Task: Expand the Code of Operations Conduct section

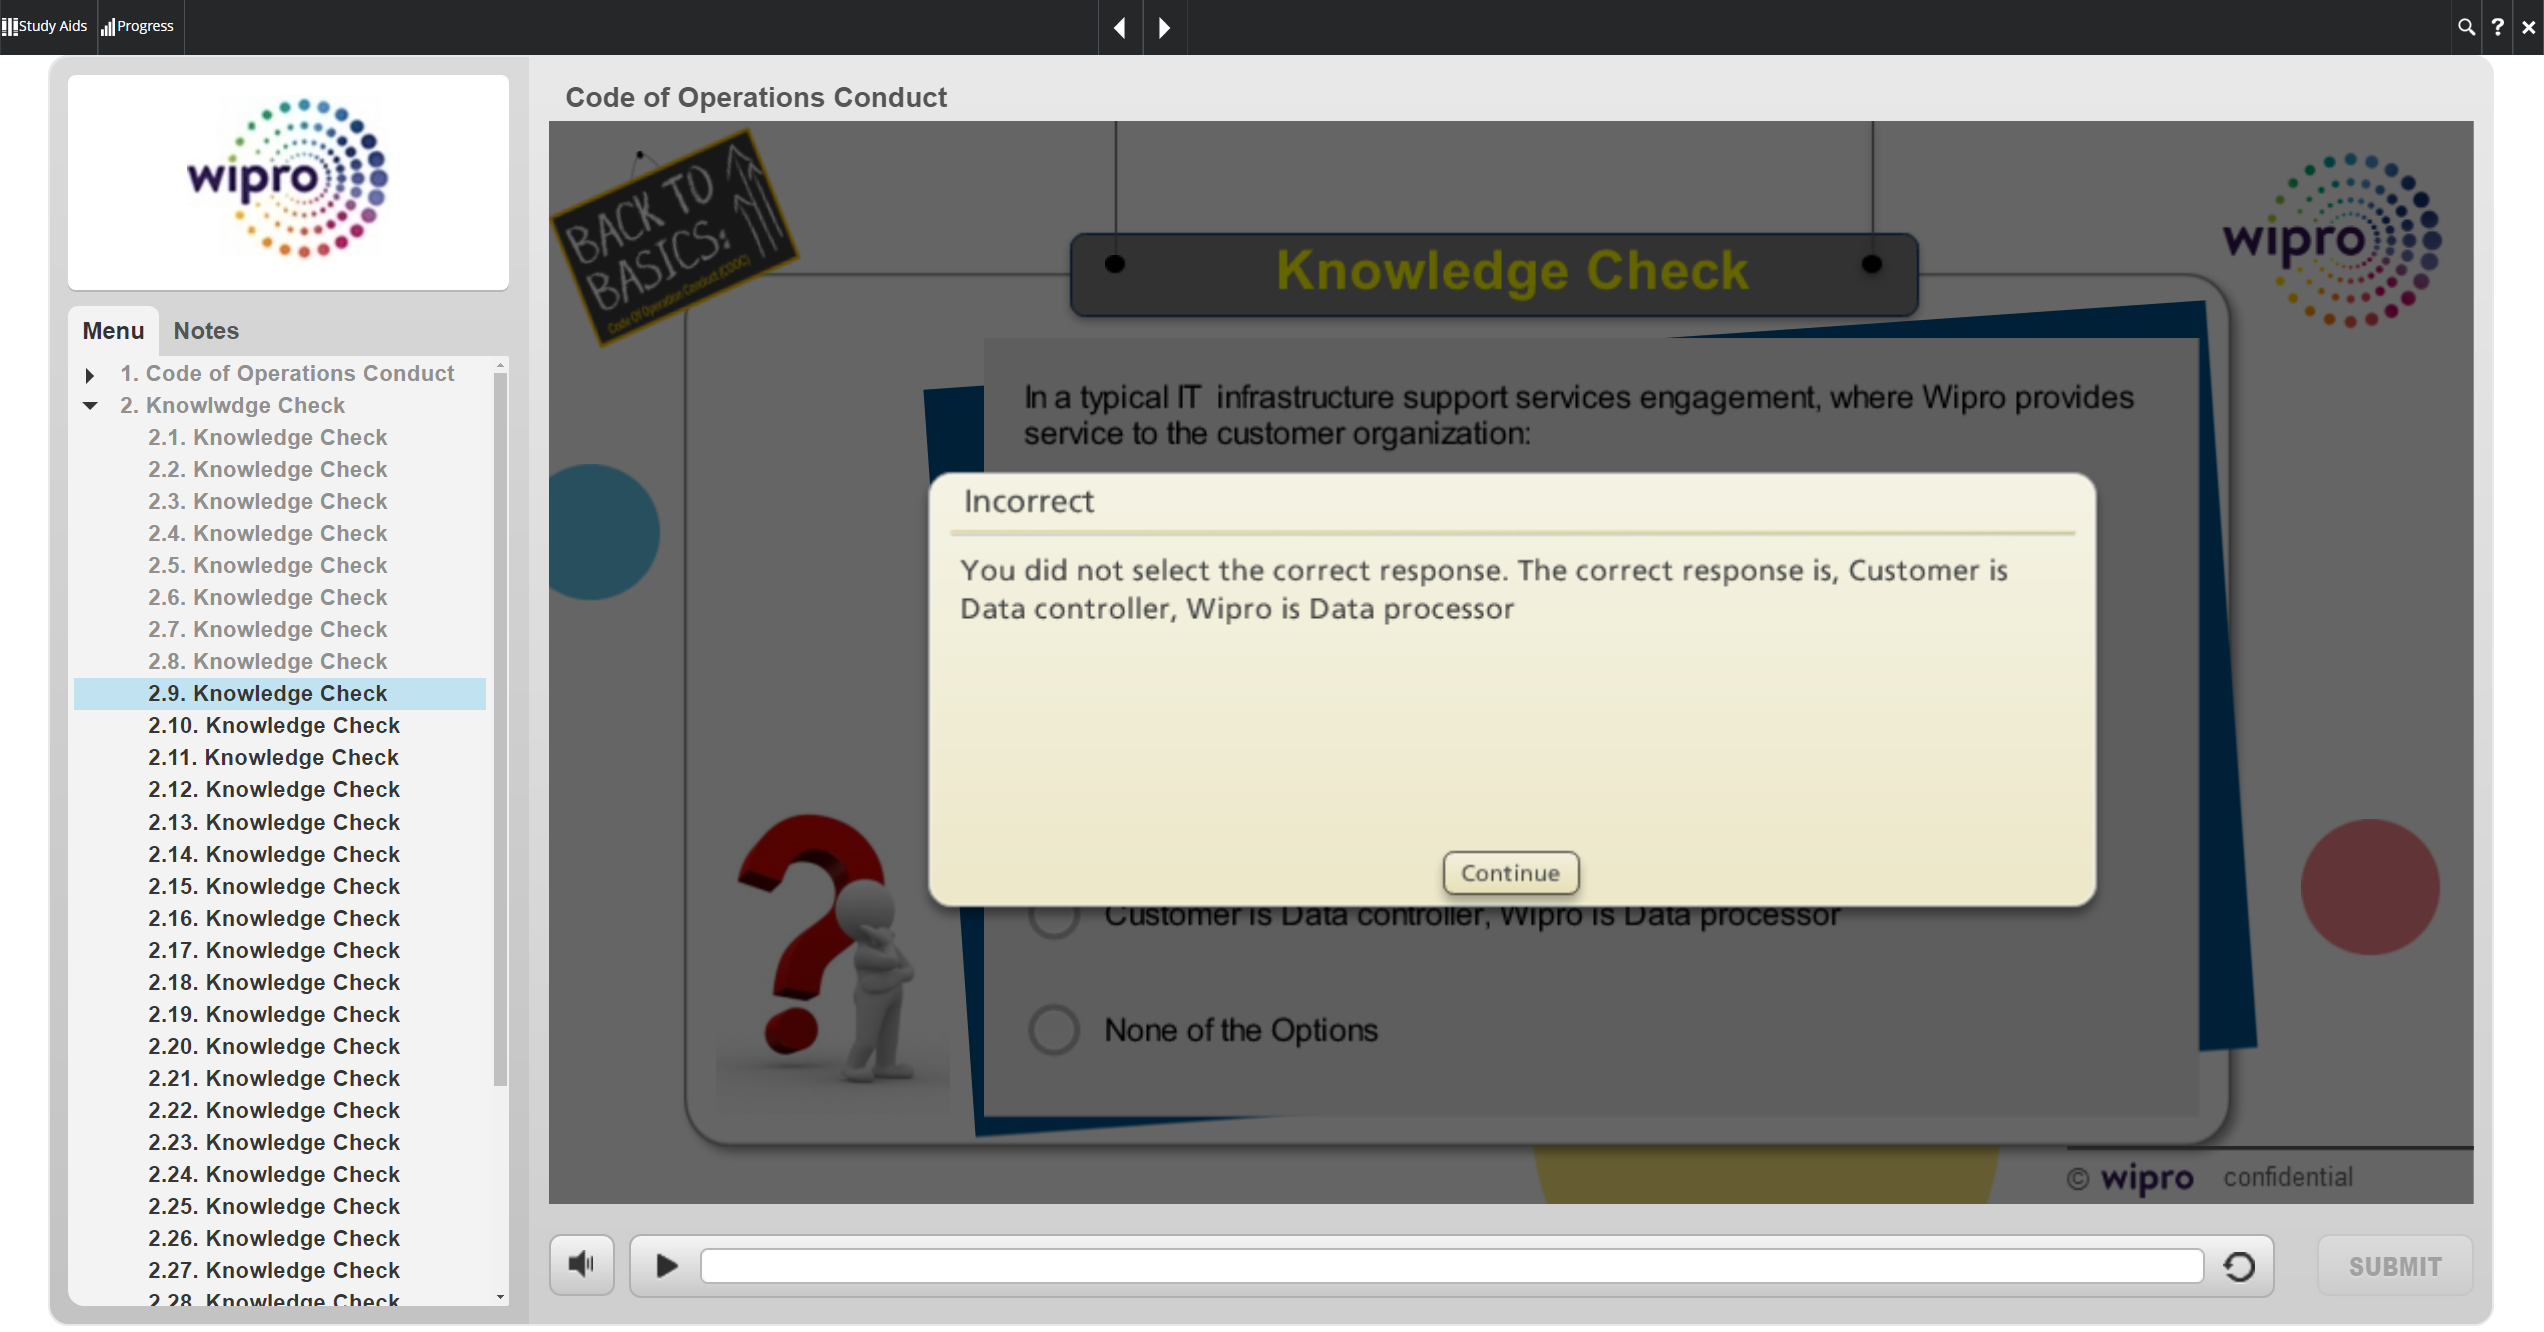Action: coord(90,375)
